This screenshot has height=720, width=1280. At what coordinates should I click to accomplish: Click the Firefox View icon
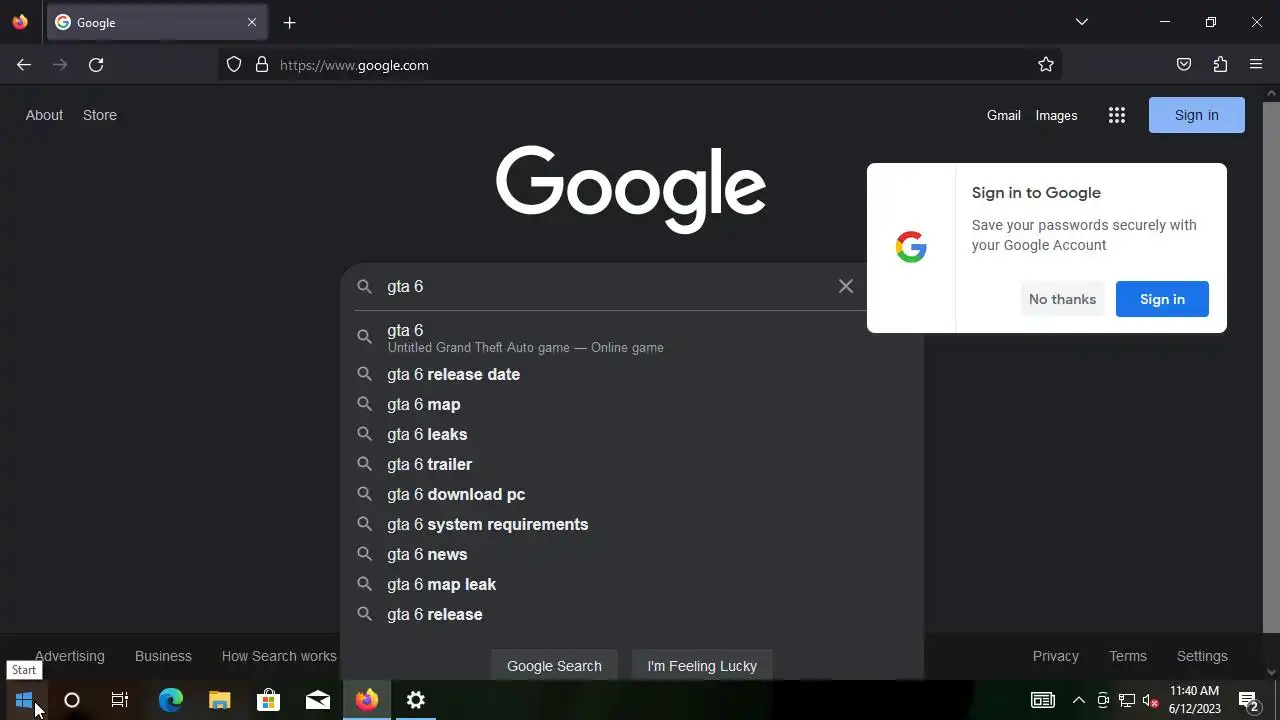(x=20, y=22)
